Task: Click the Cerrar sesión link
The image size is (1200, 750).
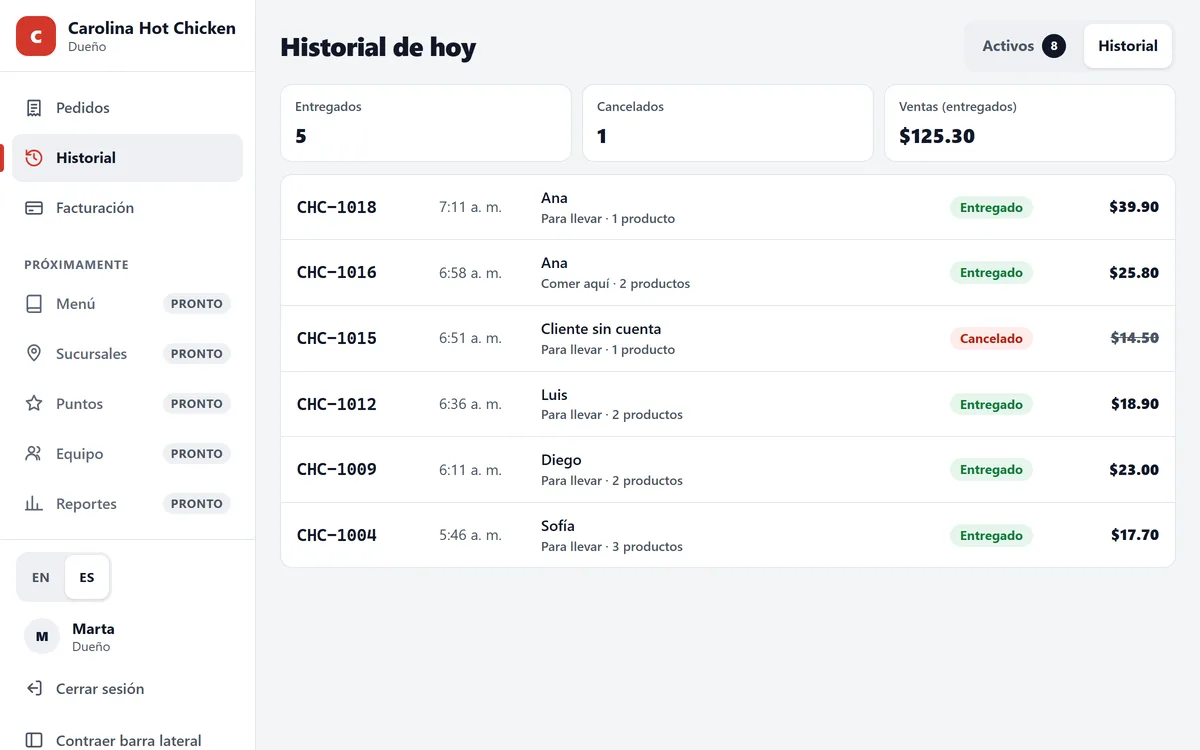Action: [128, 689]
